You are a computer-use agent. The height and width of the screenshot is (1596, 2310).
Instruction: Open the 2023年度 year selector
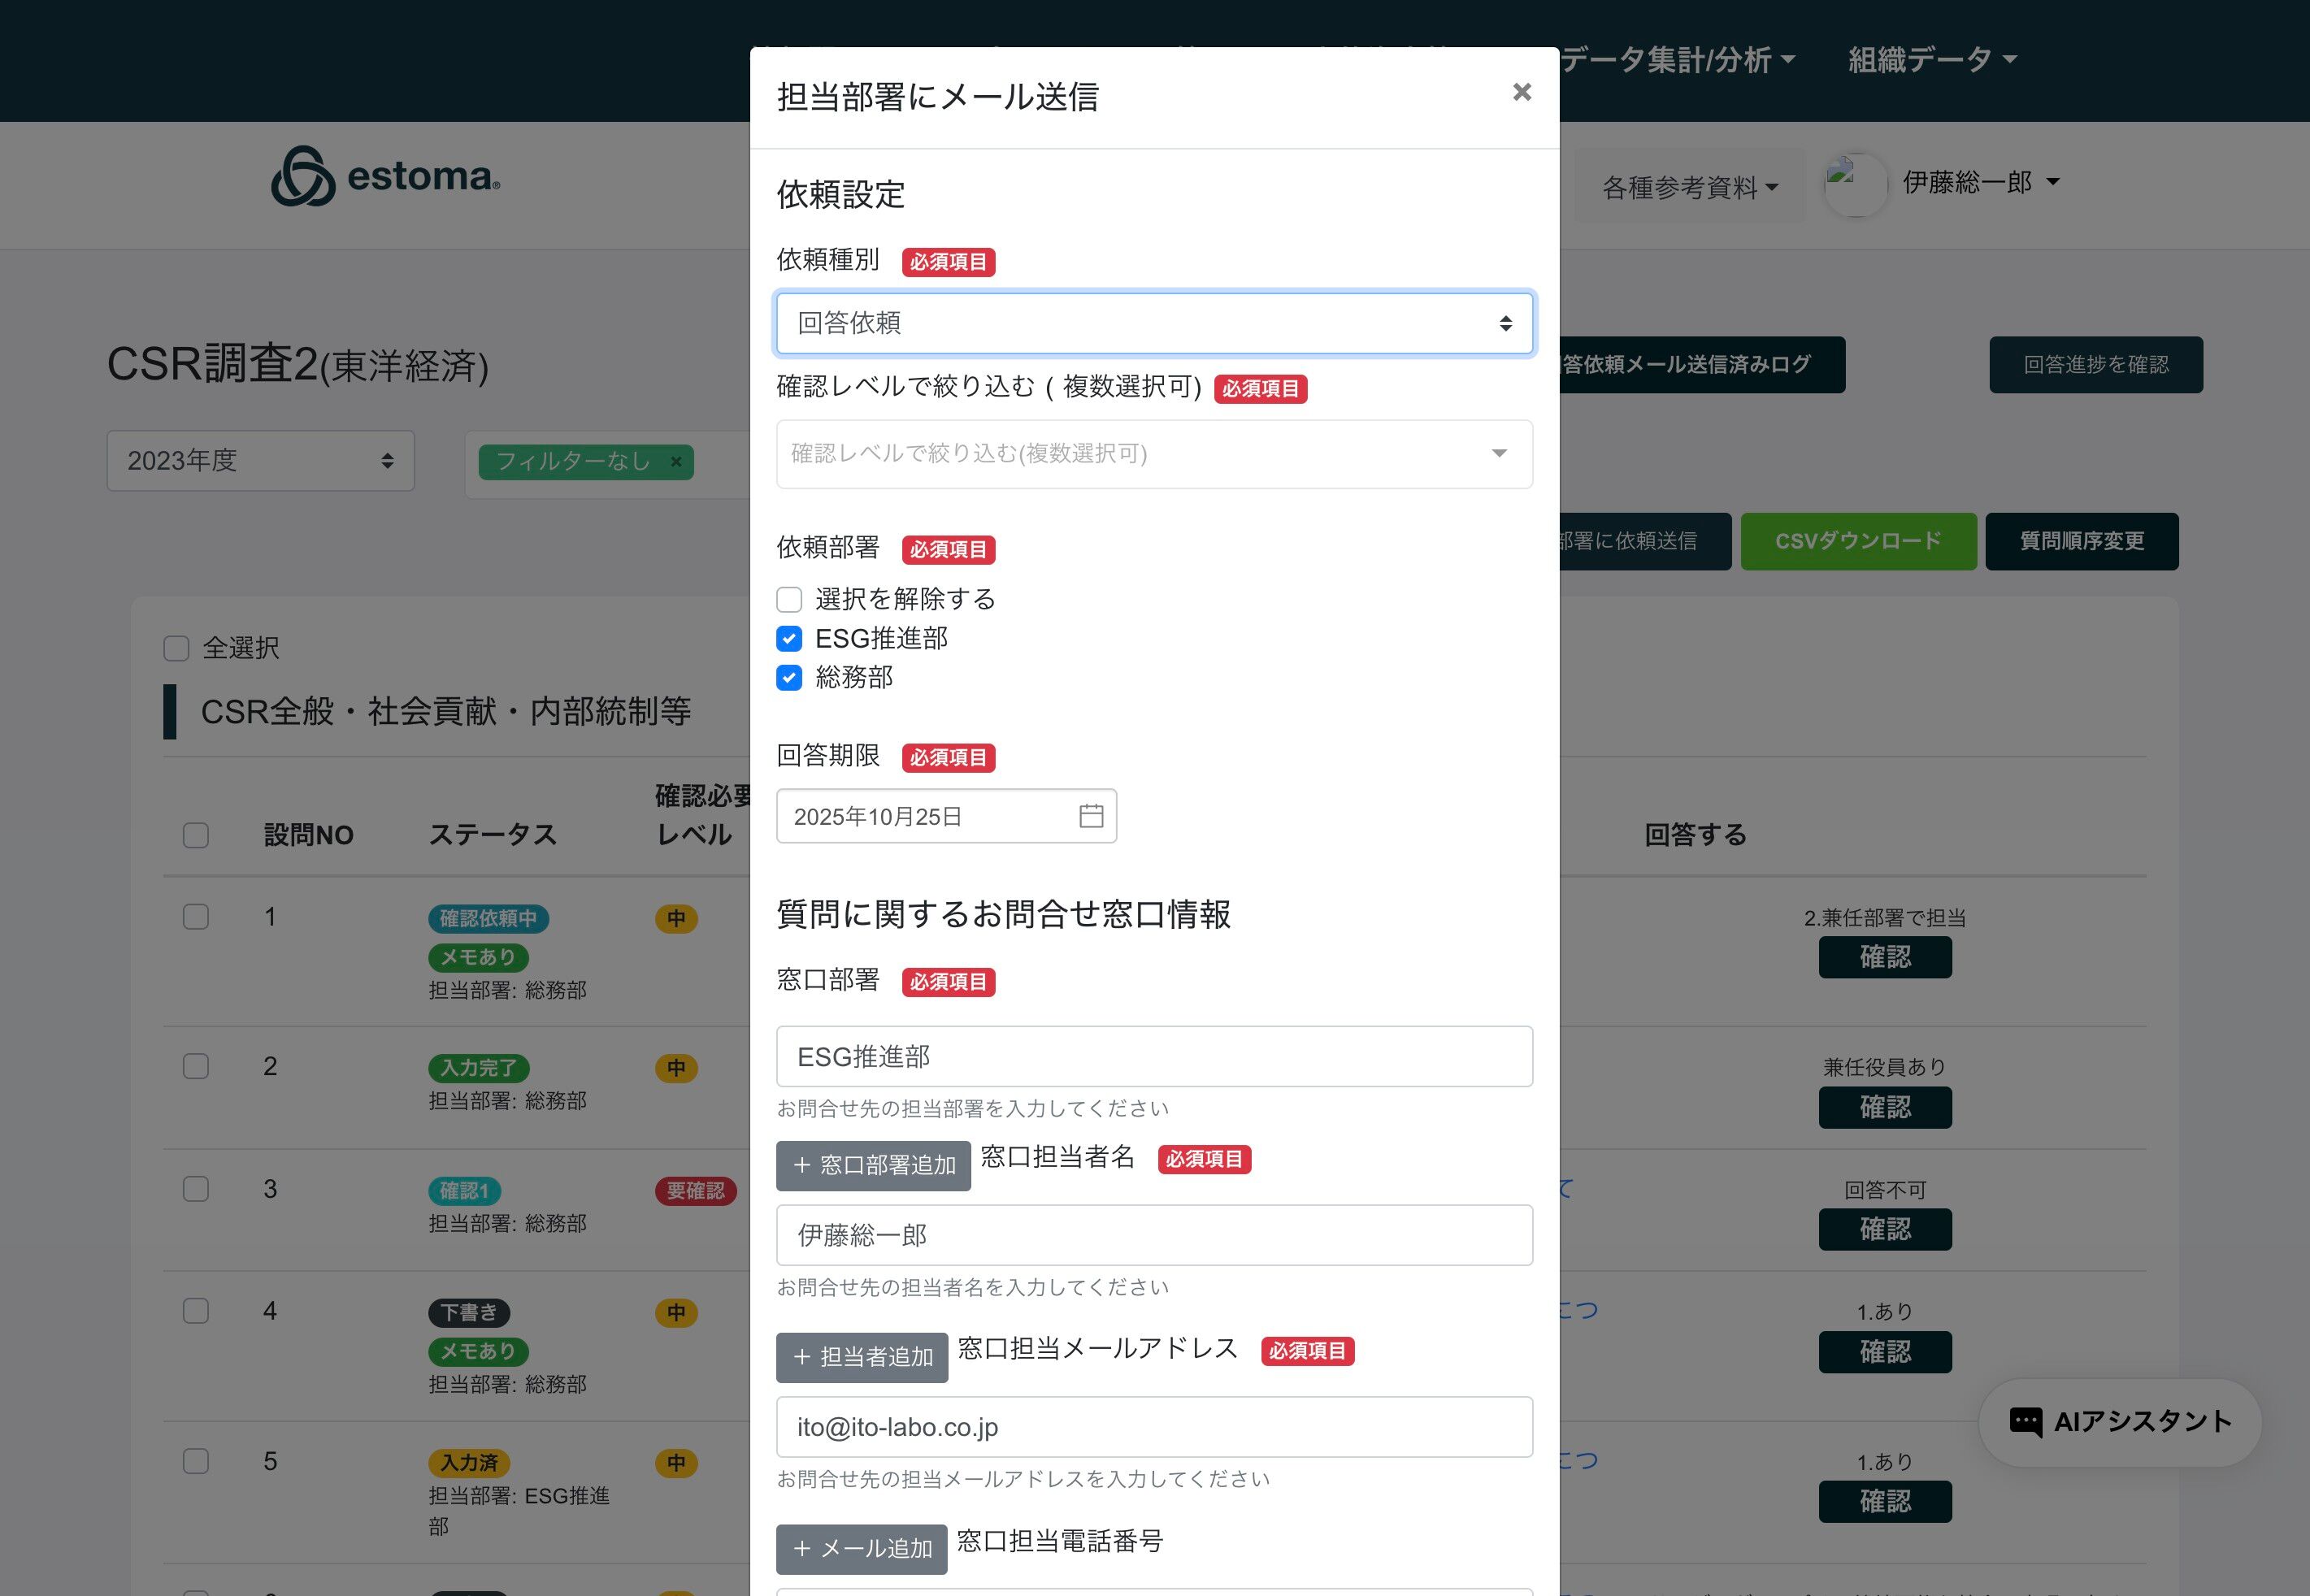(260, 461)
